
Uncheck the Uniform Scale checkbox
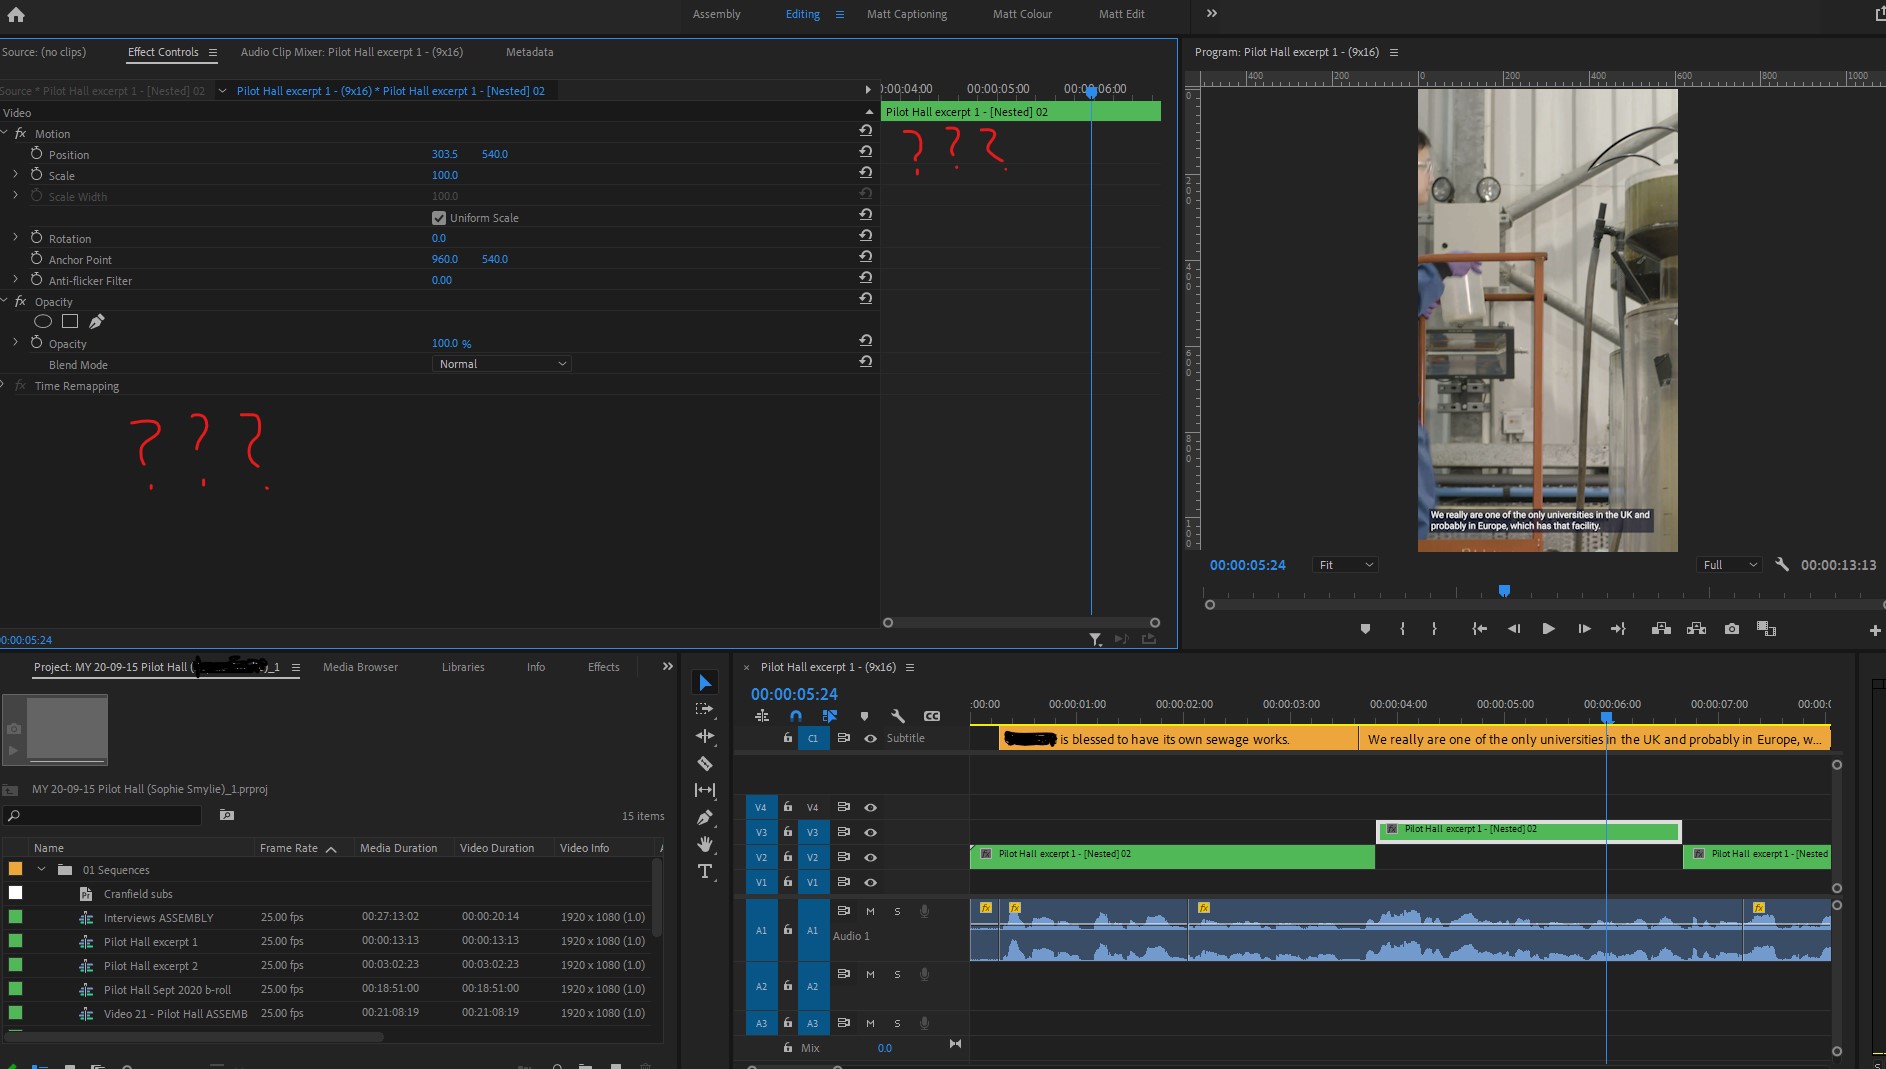pyautogui.click(x=439, y=217)
